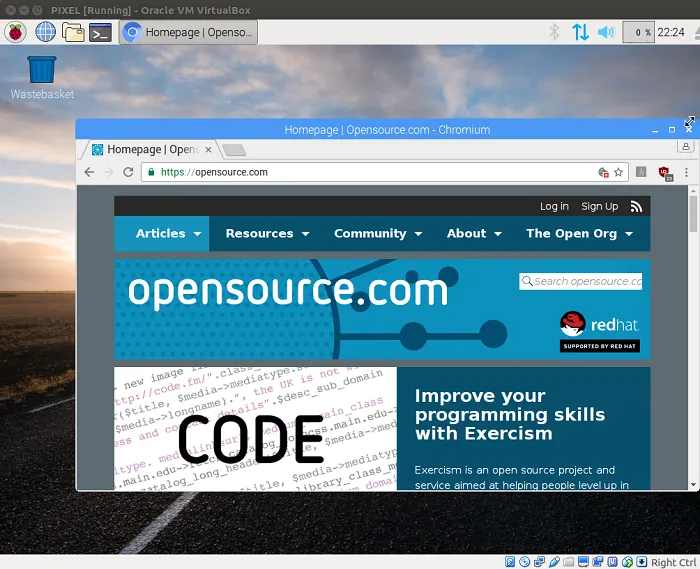The image size is (700, 569).
Task: Open the Wastebasket on the desktop
Action: click(42, 70)
